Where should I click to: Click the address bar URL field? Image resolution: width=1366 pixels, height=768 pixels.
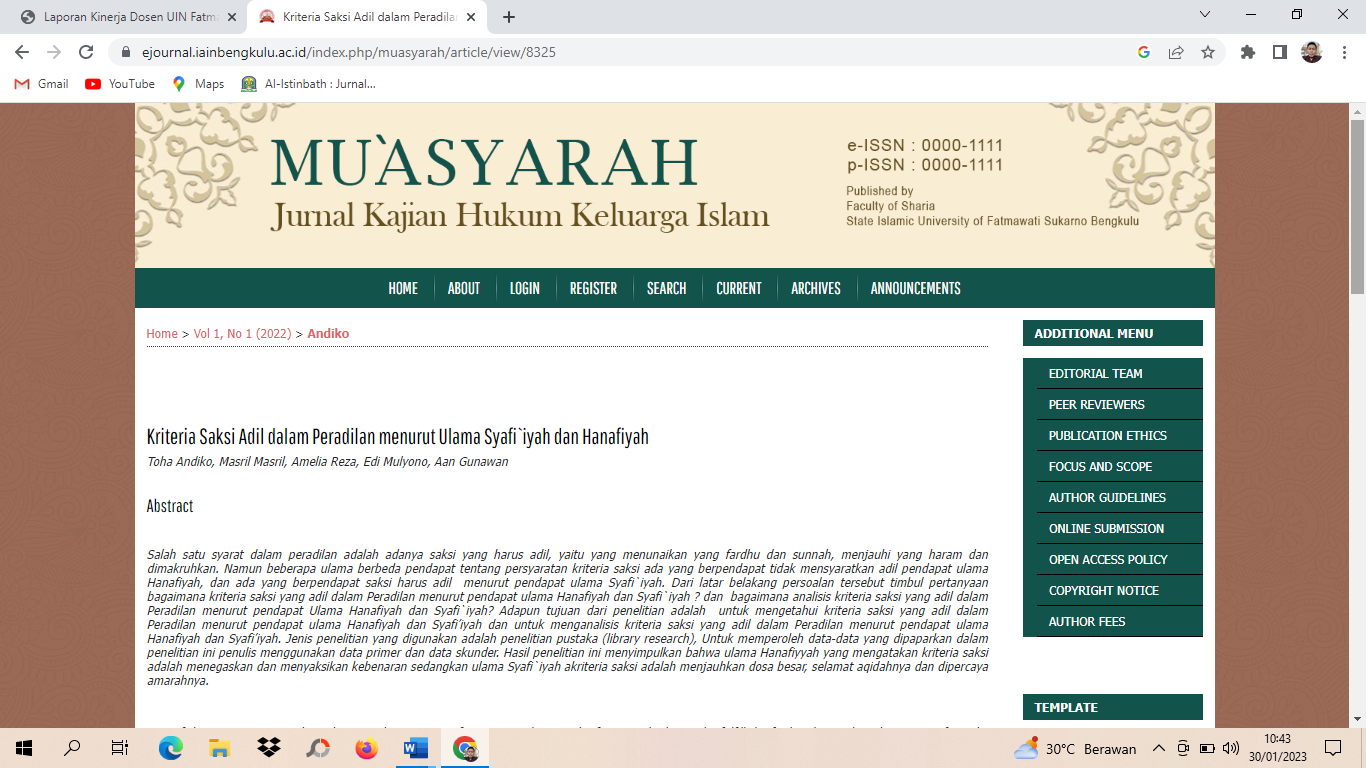tap(600, 52)
